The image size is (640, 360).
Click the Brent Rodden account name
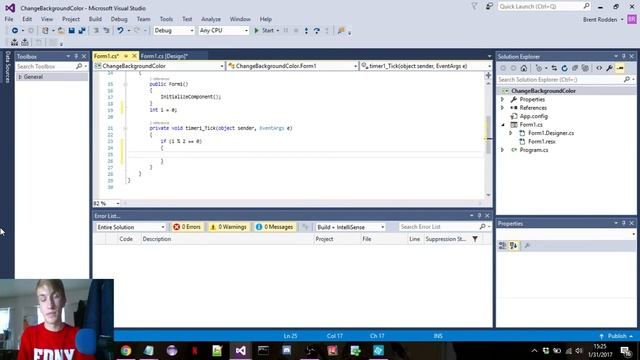pos(600,20)
